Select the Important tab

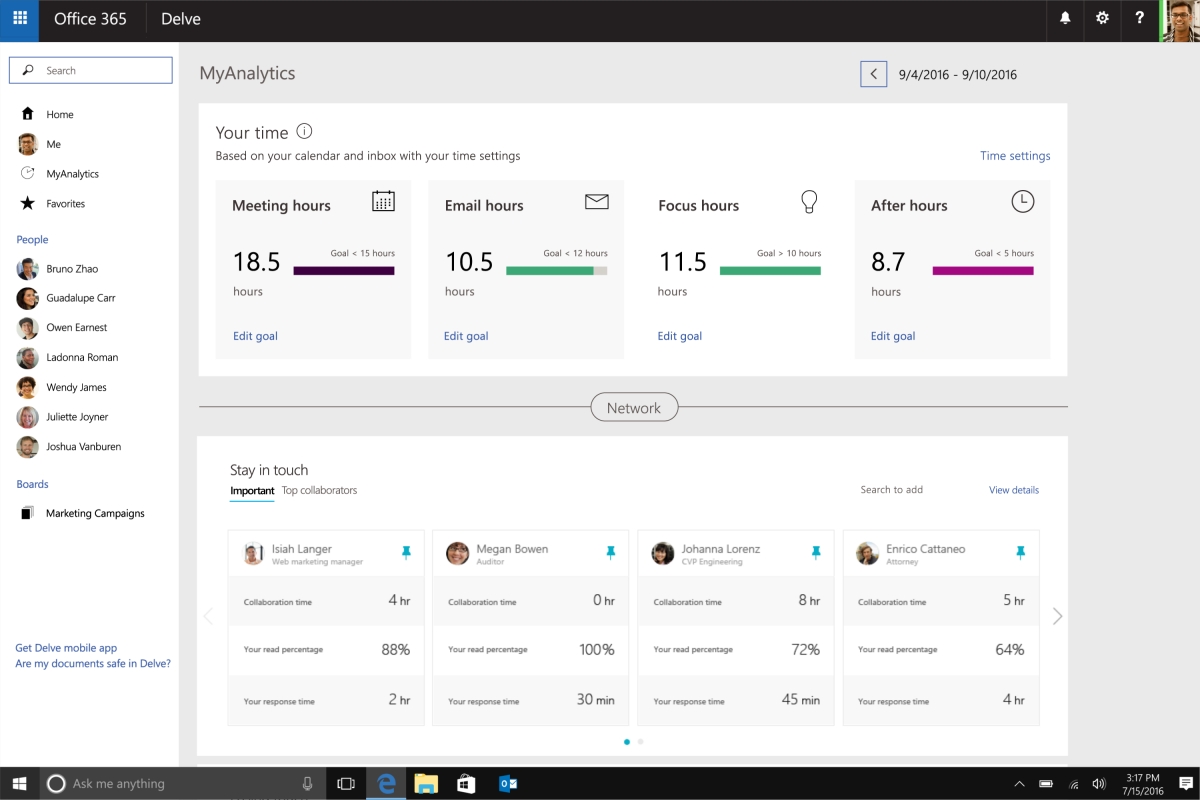(252, 491)
